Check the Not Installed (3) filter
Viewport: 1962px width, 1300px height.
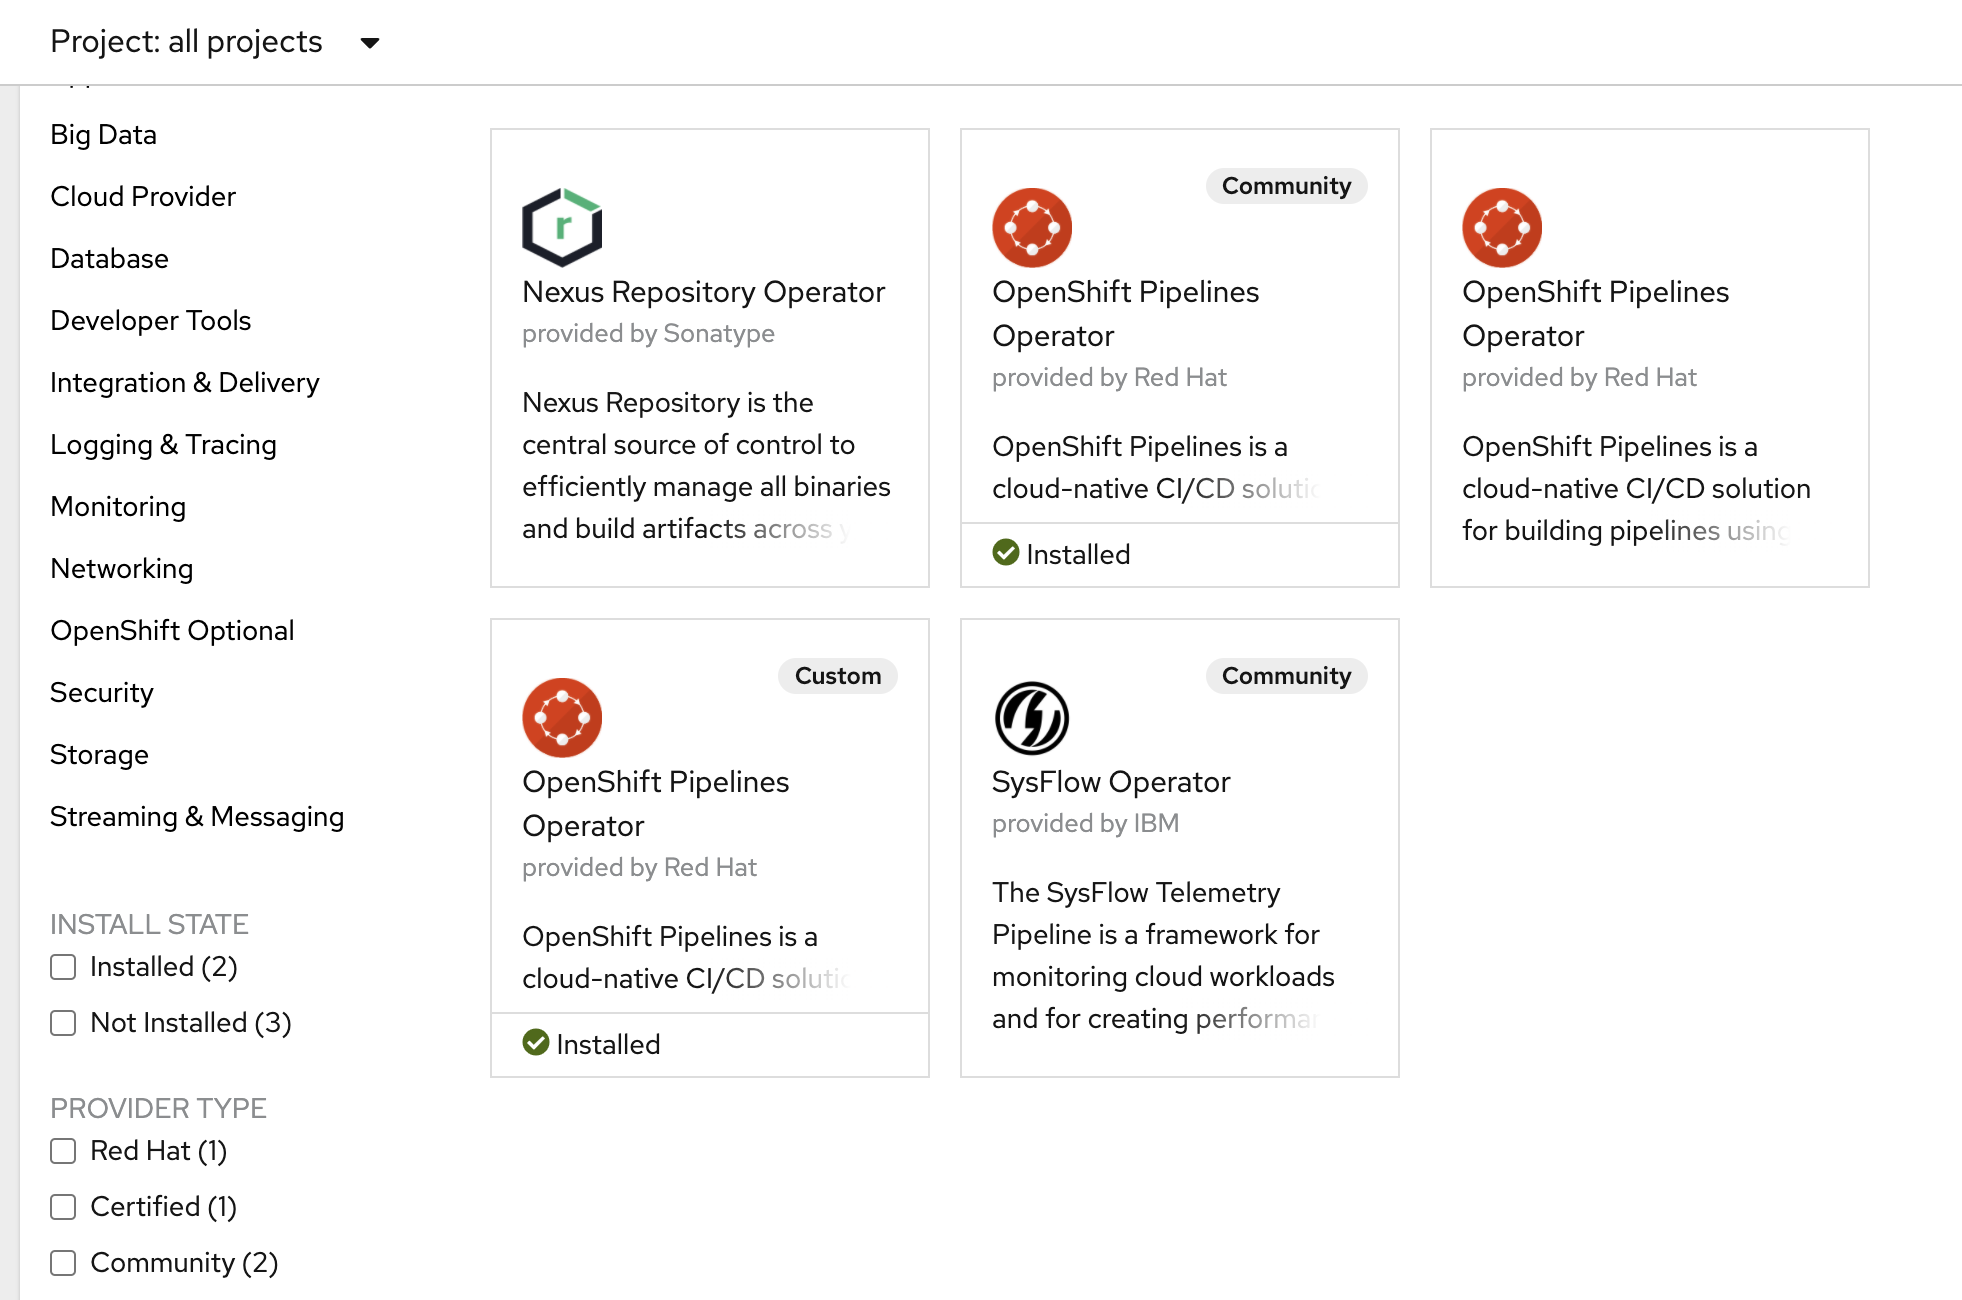63,1022
